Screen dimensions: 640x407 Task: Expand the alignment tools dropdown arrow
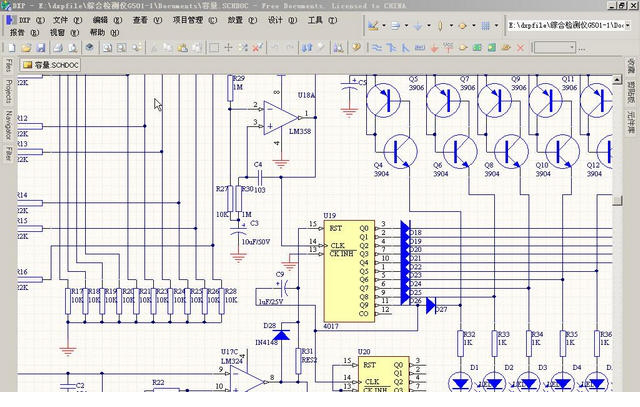(x=407, y=26)
